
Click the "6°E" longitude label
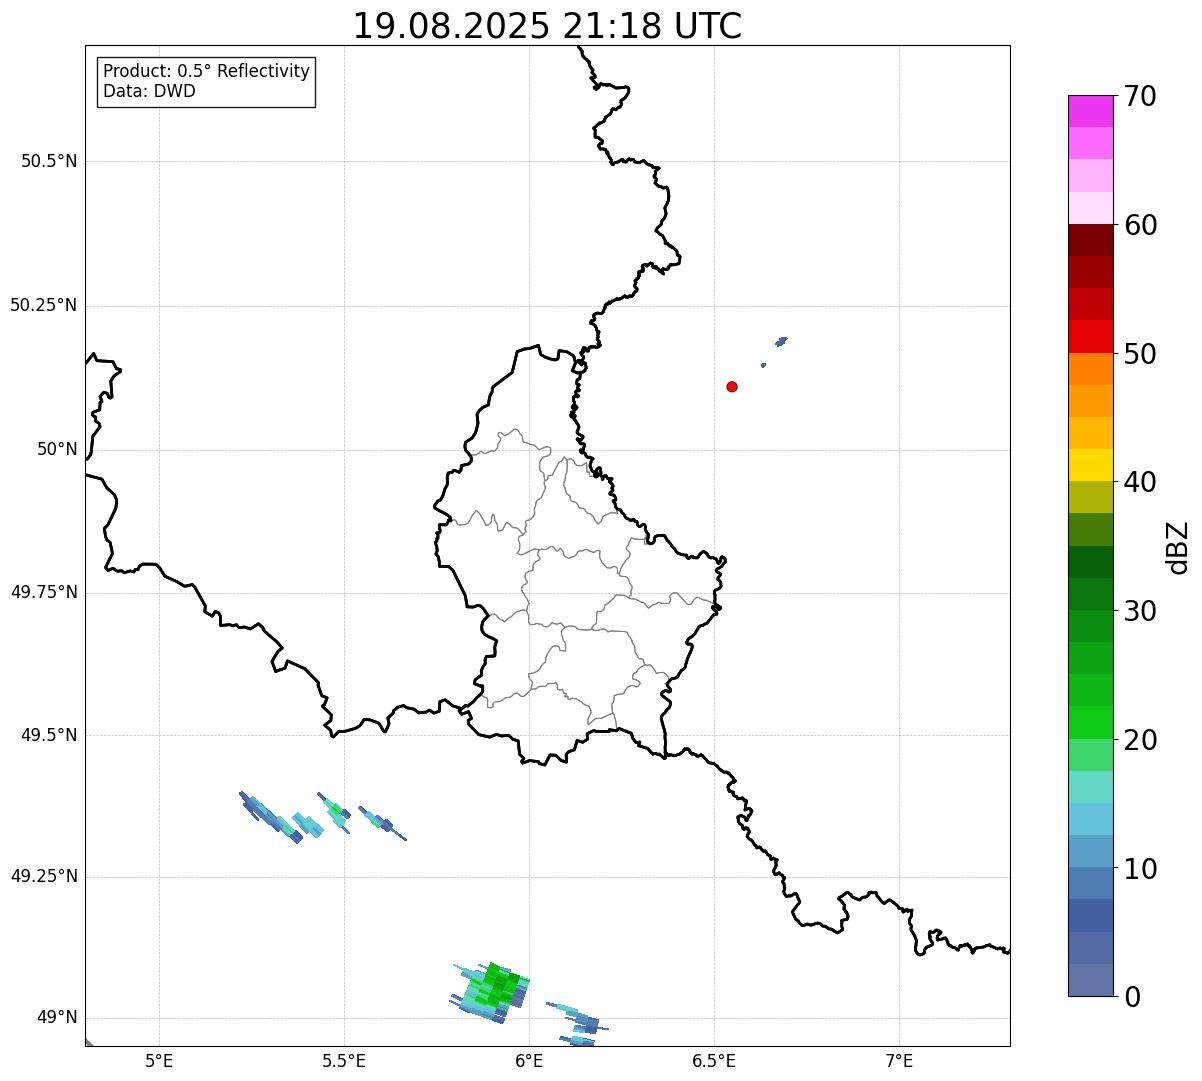point(529,1060)
